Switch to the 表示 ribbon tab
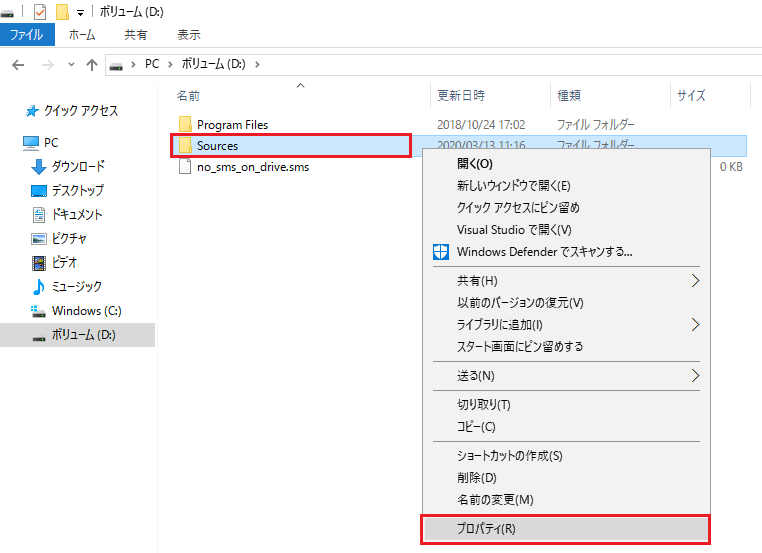The image size is (762, 553). tap(189, 35)
